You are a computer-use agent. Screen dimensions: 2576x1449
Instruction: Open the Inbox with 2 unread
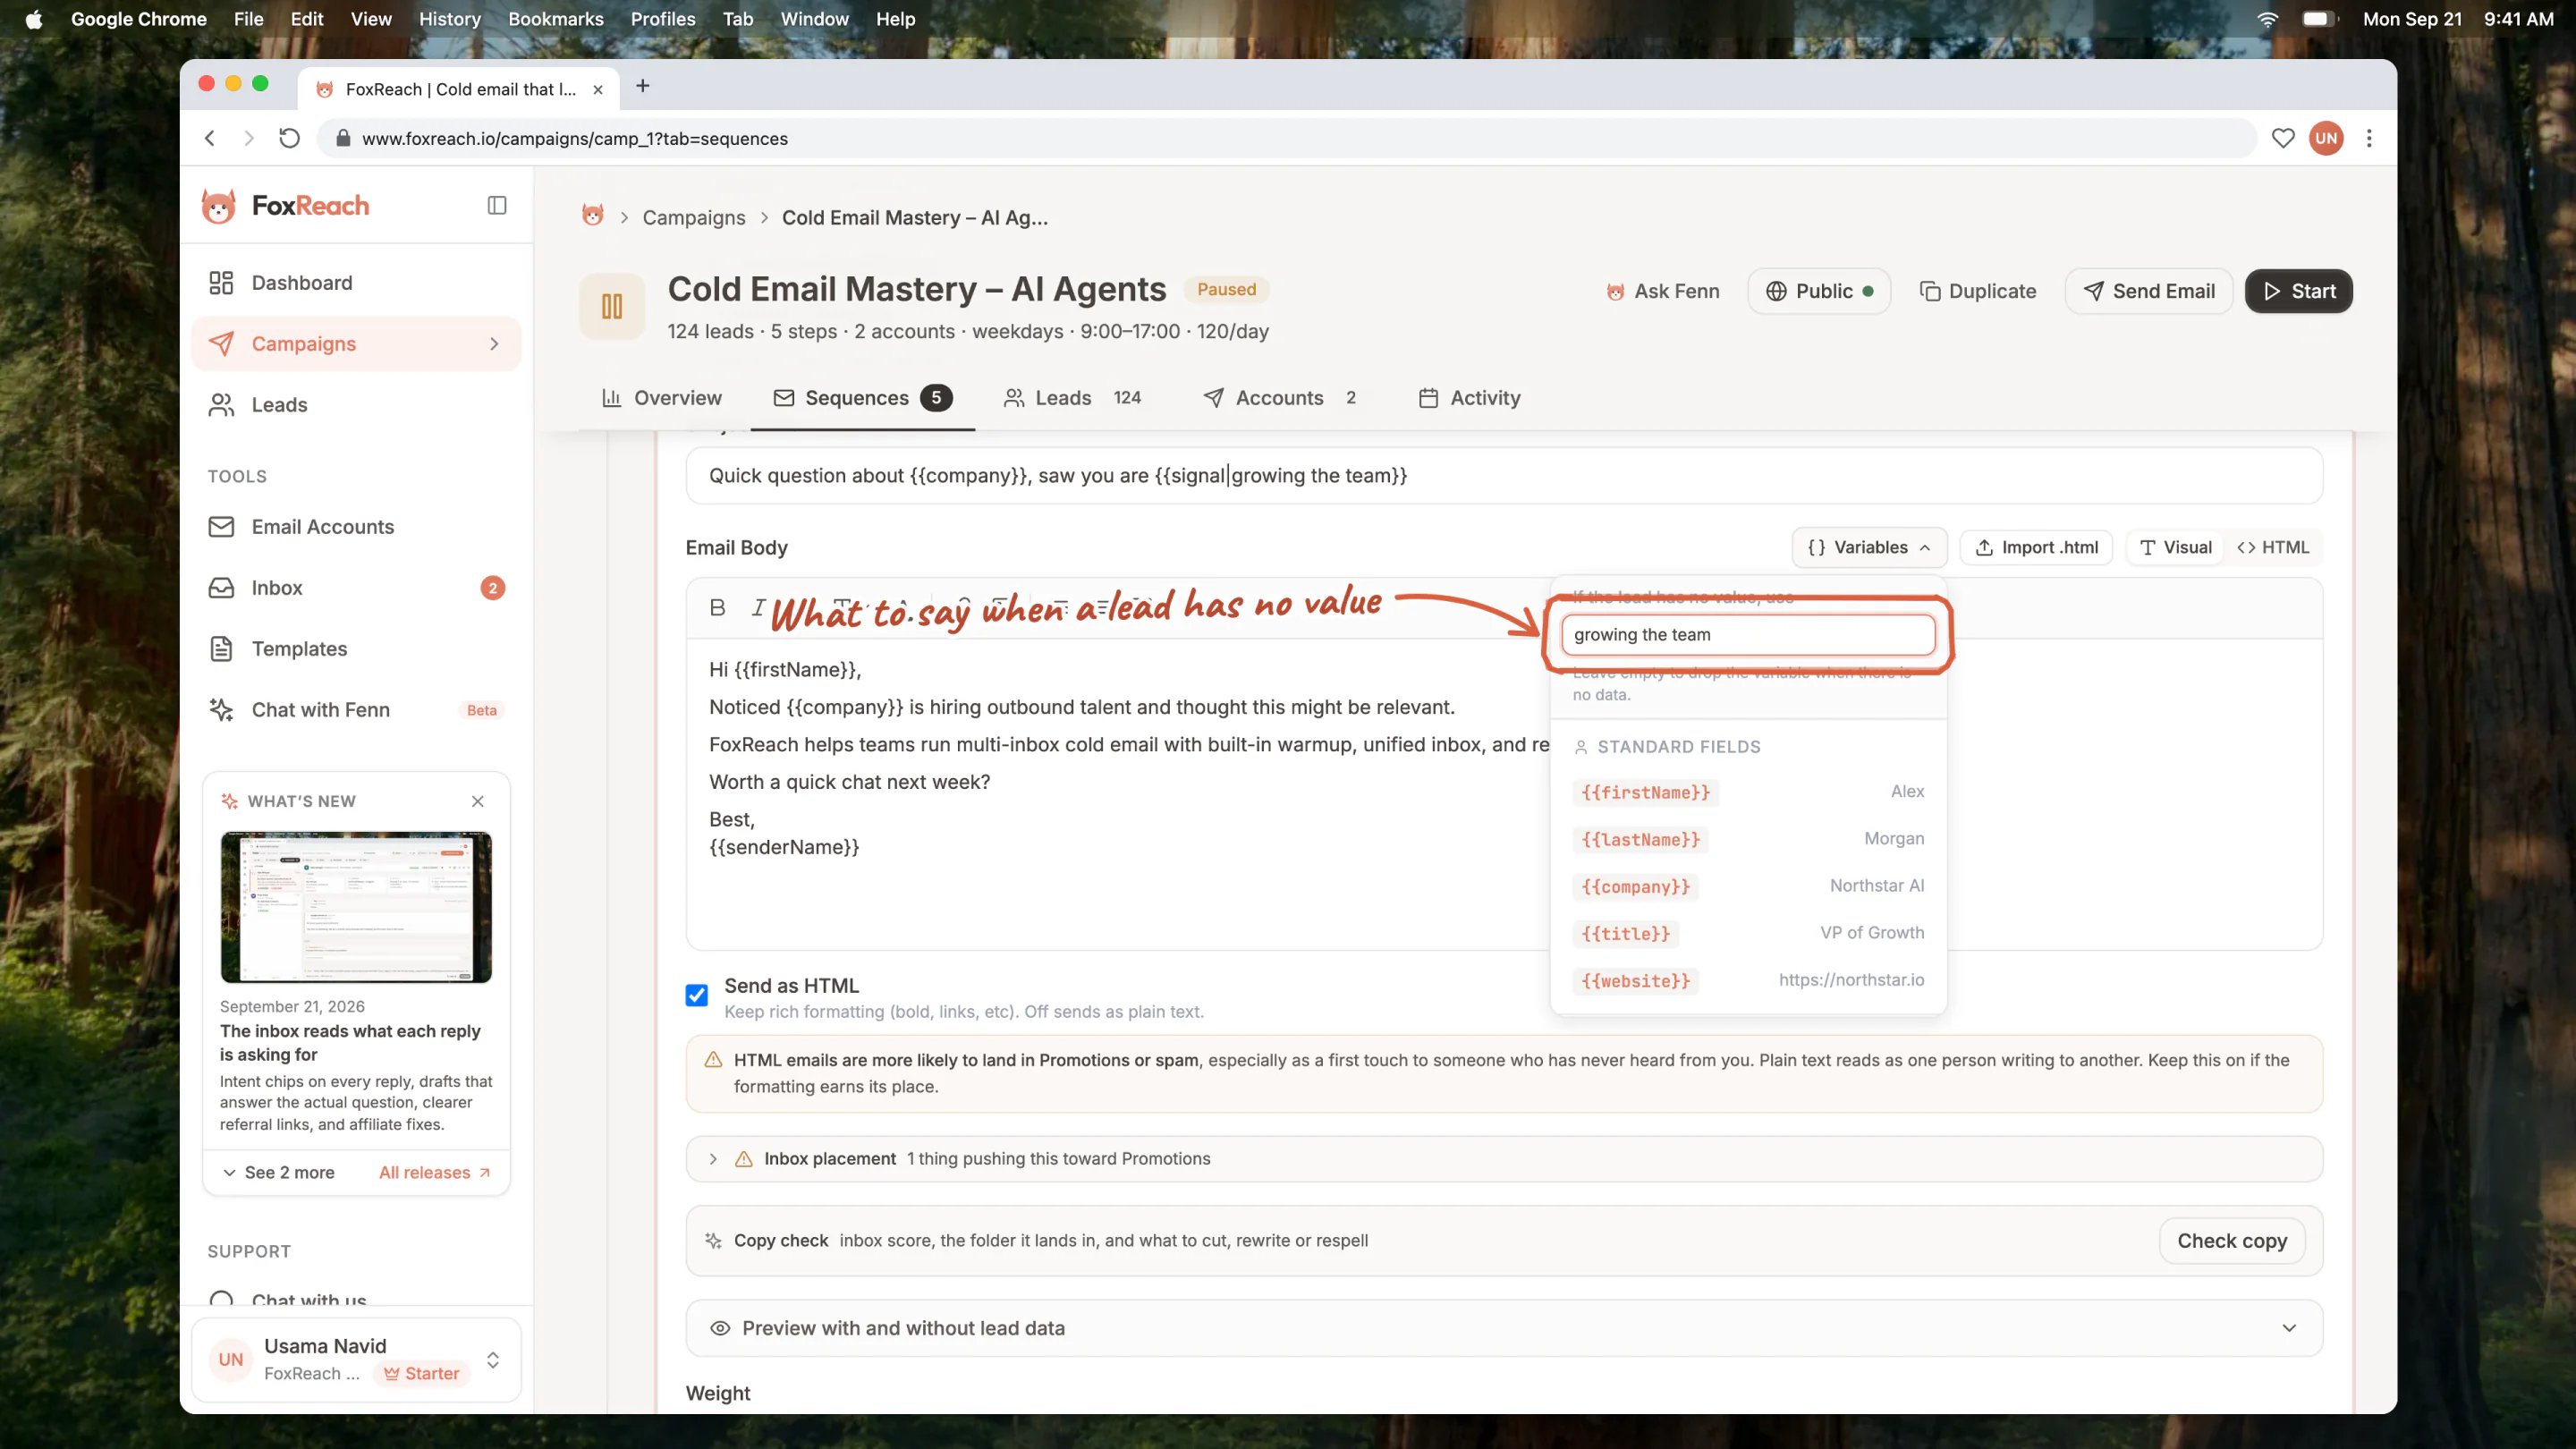(356, 588)
